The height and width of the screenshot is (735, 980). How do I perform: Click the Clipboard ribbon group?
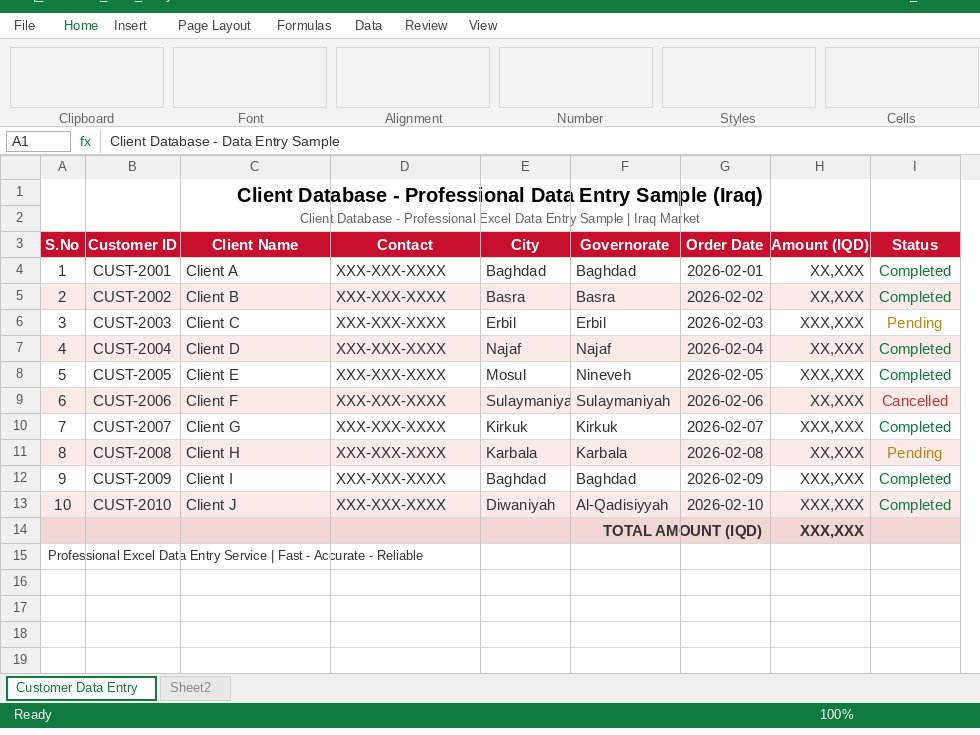[87, 78]
